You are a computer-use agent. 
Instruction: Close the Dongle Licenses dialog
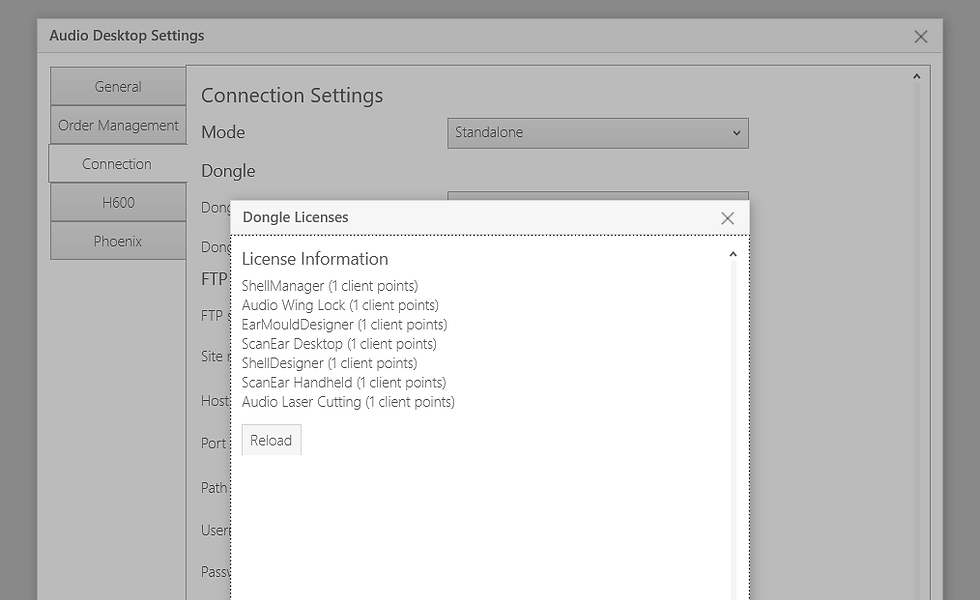[727, 218]
